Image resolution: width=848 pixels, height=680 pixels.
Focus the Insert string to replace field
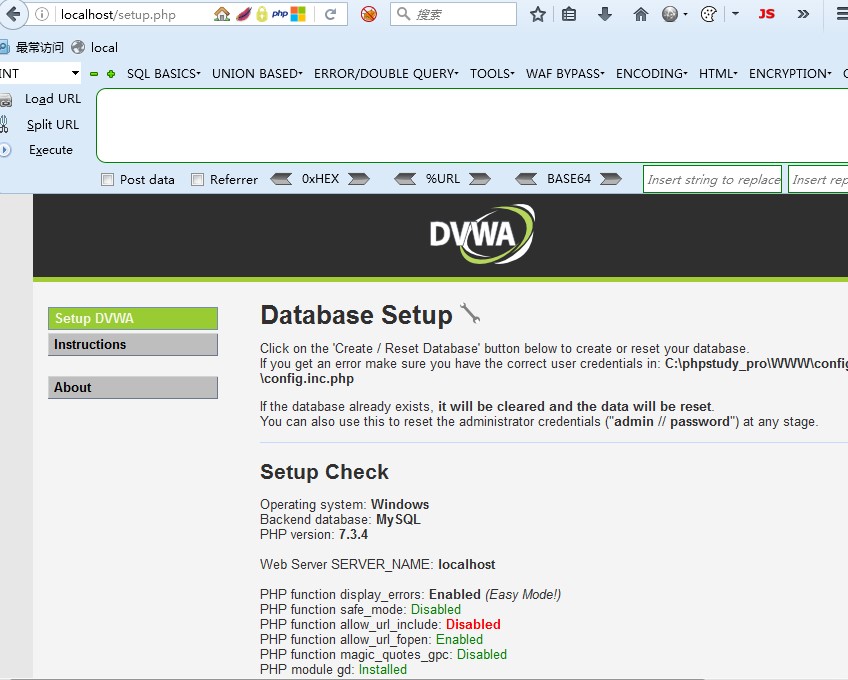pyautogui.click(x=712, y=179)
